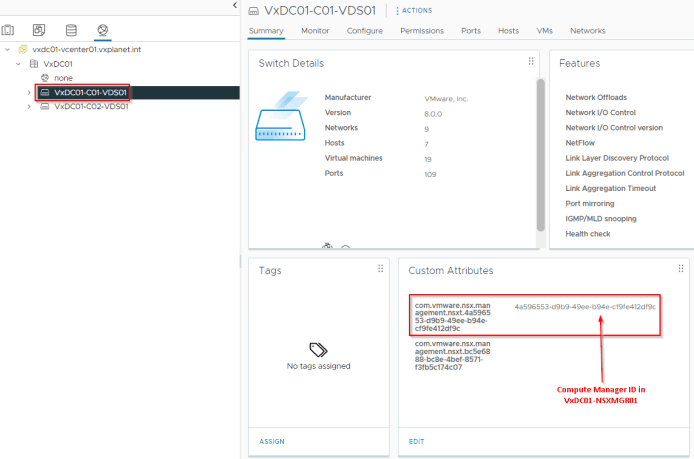Viewport: 694px width, 459px height.
Task: Click the 'Network Offloads' feature entry
Action: (x=596, y=97)
